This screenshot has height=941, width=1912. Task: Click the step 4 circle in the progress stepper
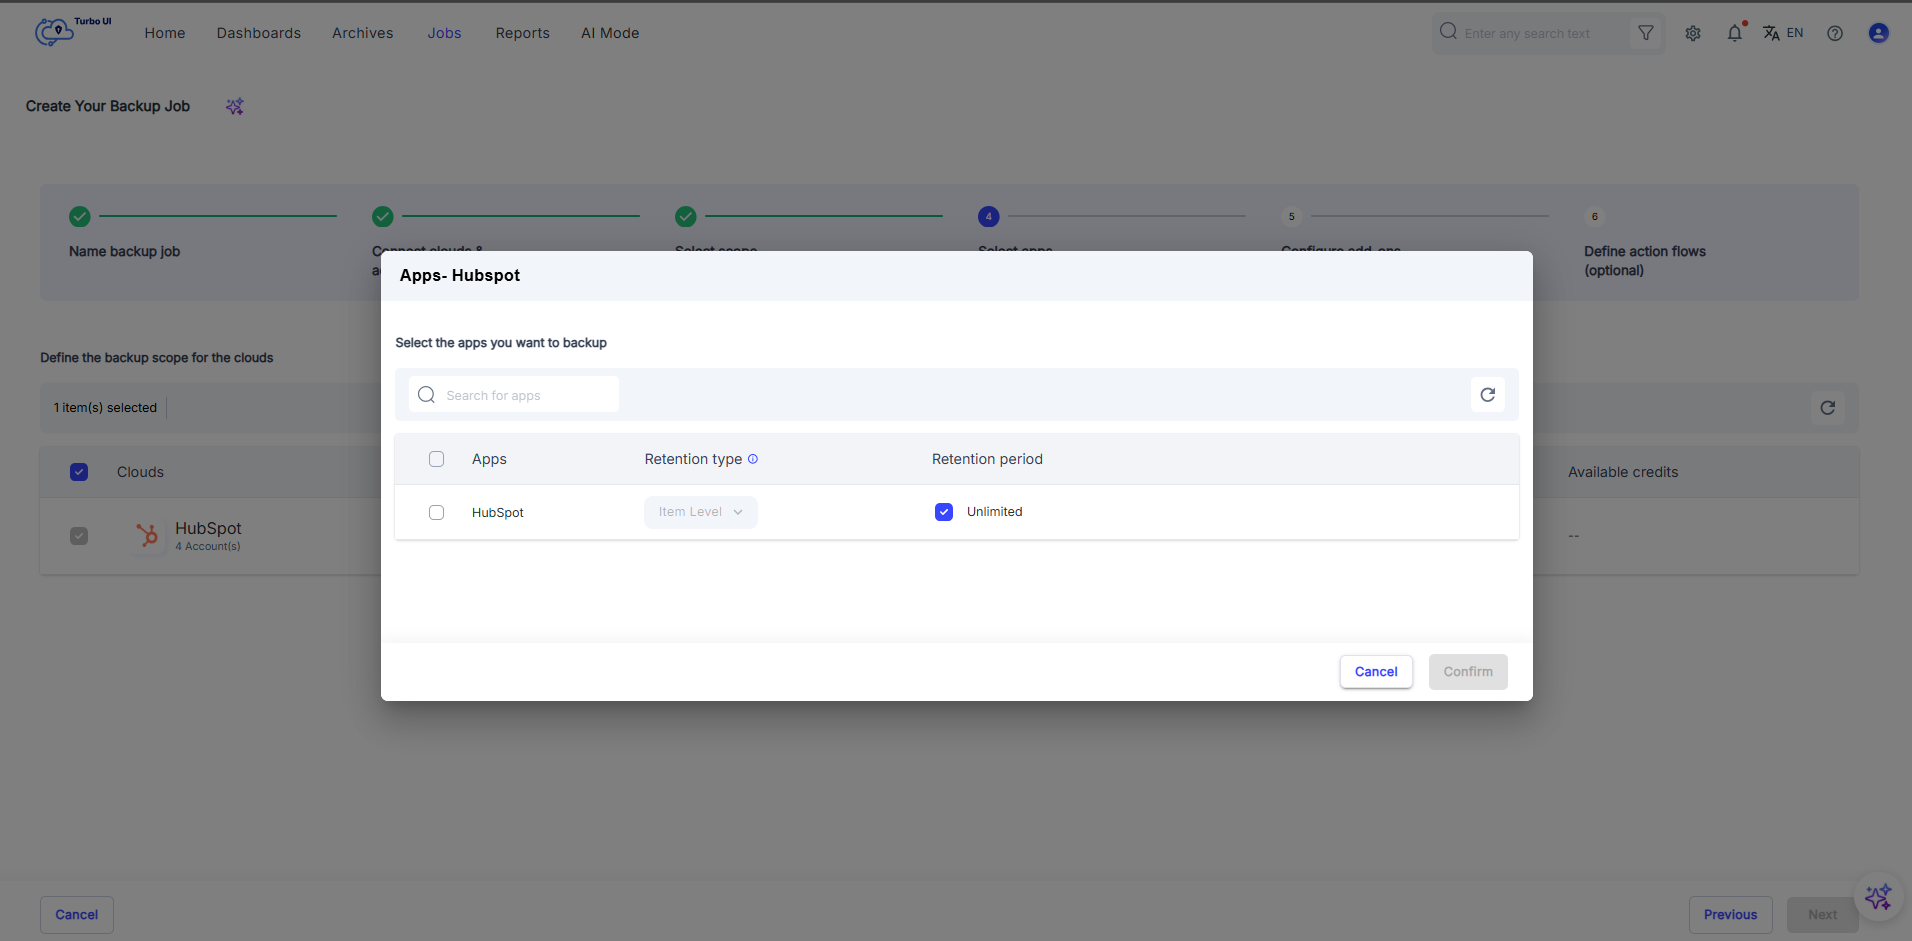click(x=989, y=216)
